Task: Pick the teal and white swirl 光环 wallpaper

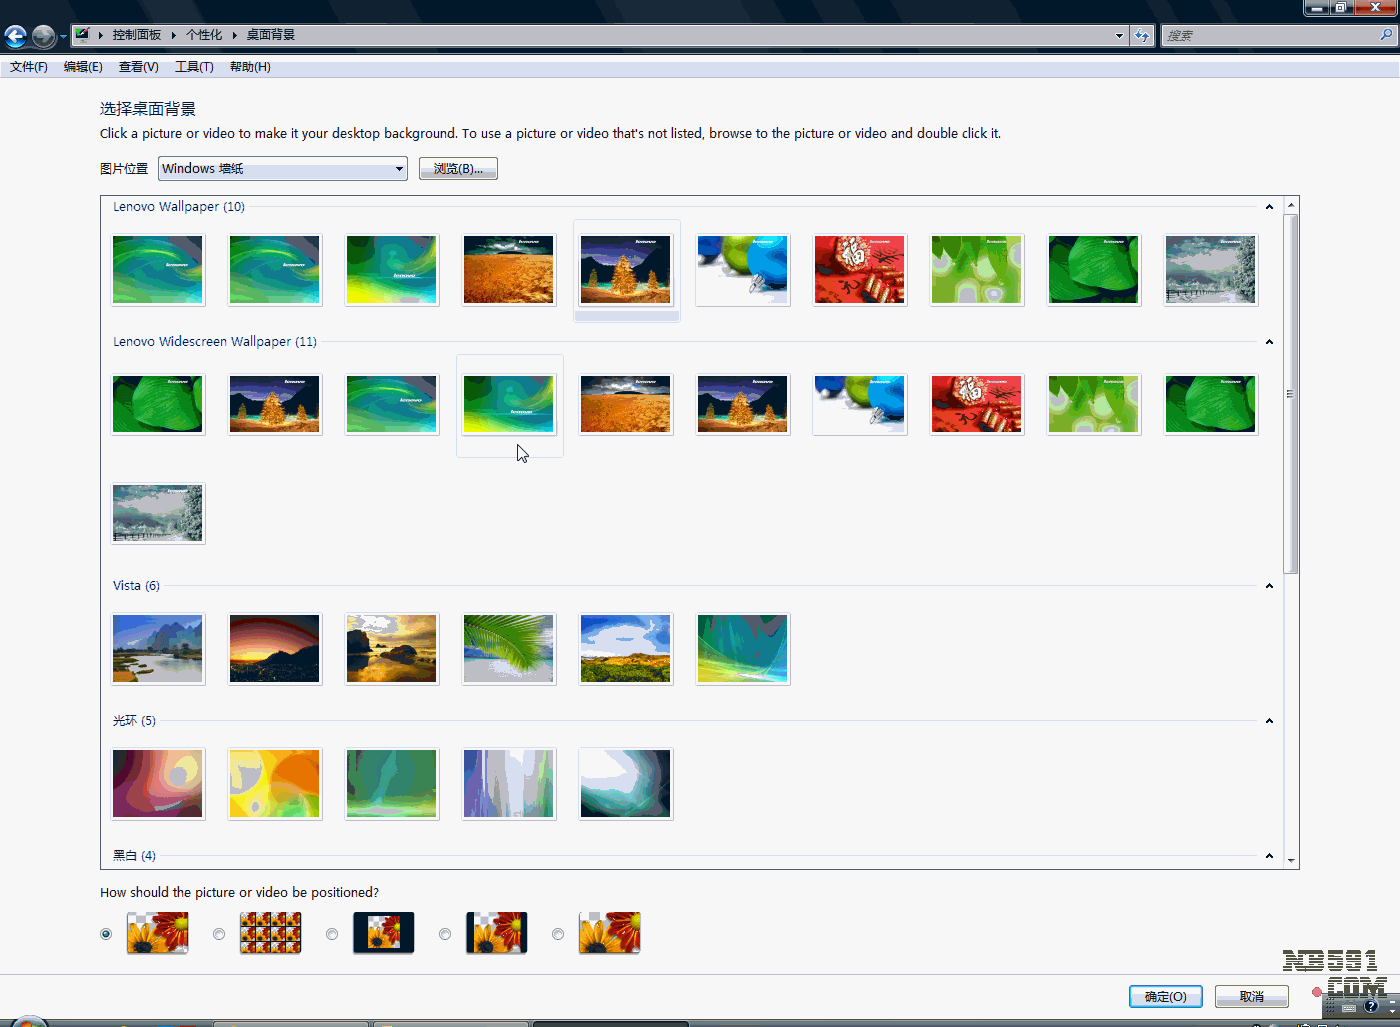Action: coord(626,784)
